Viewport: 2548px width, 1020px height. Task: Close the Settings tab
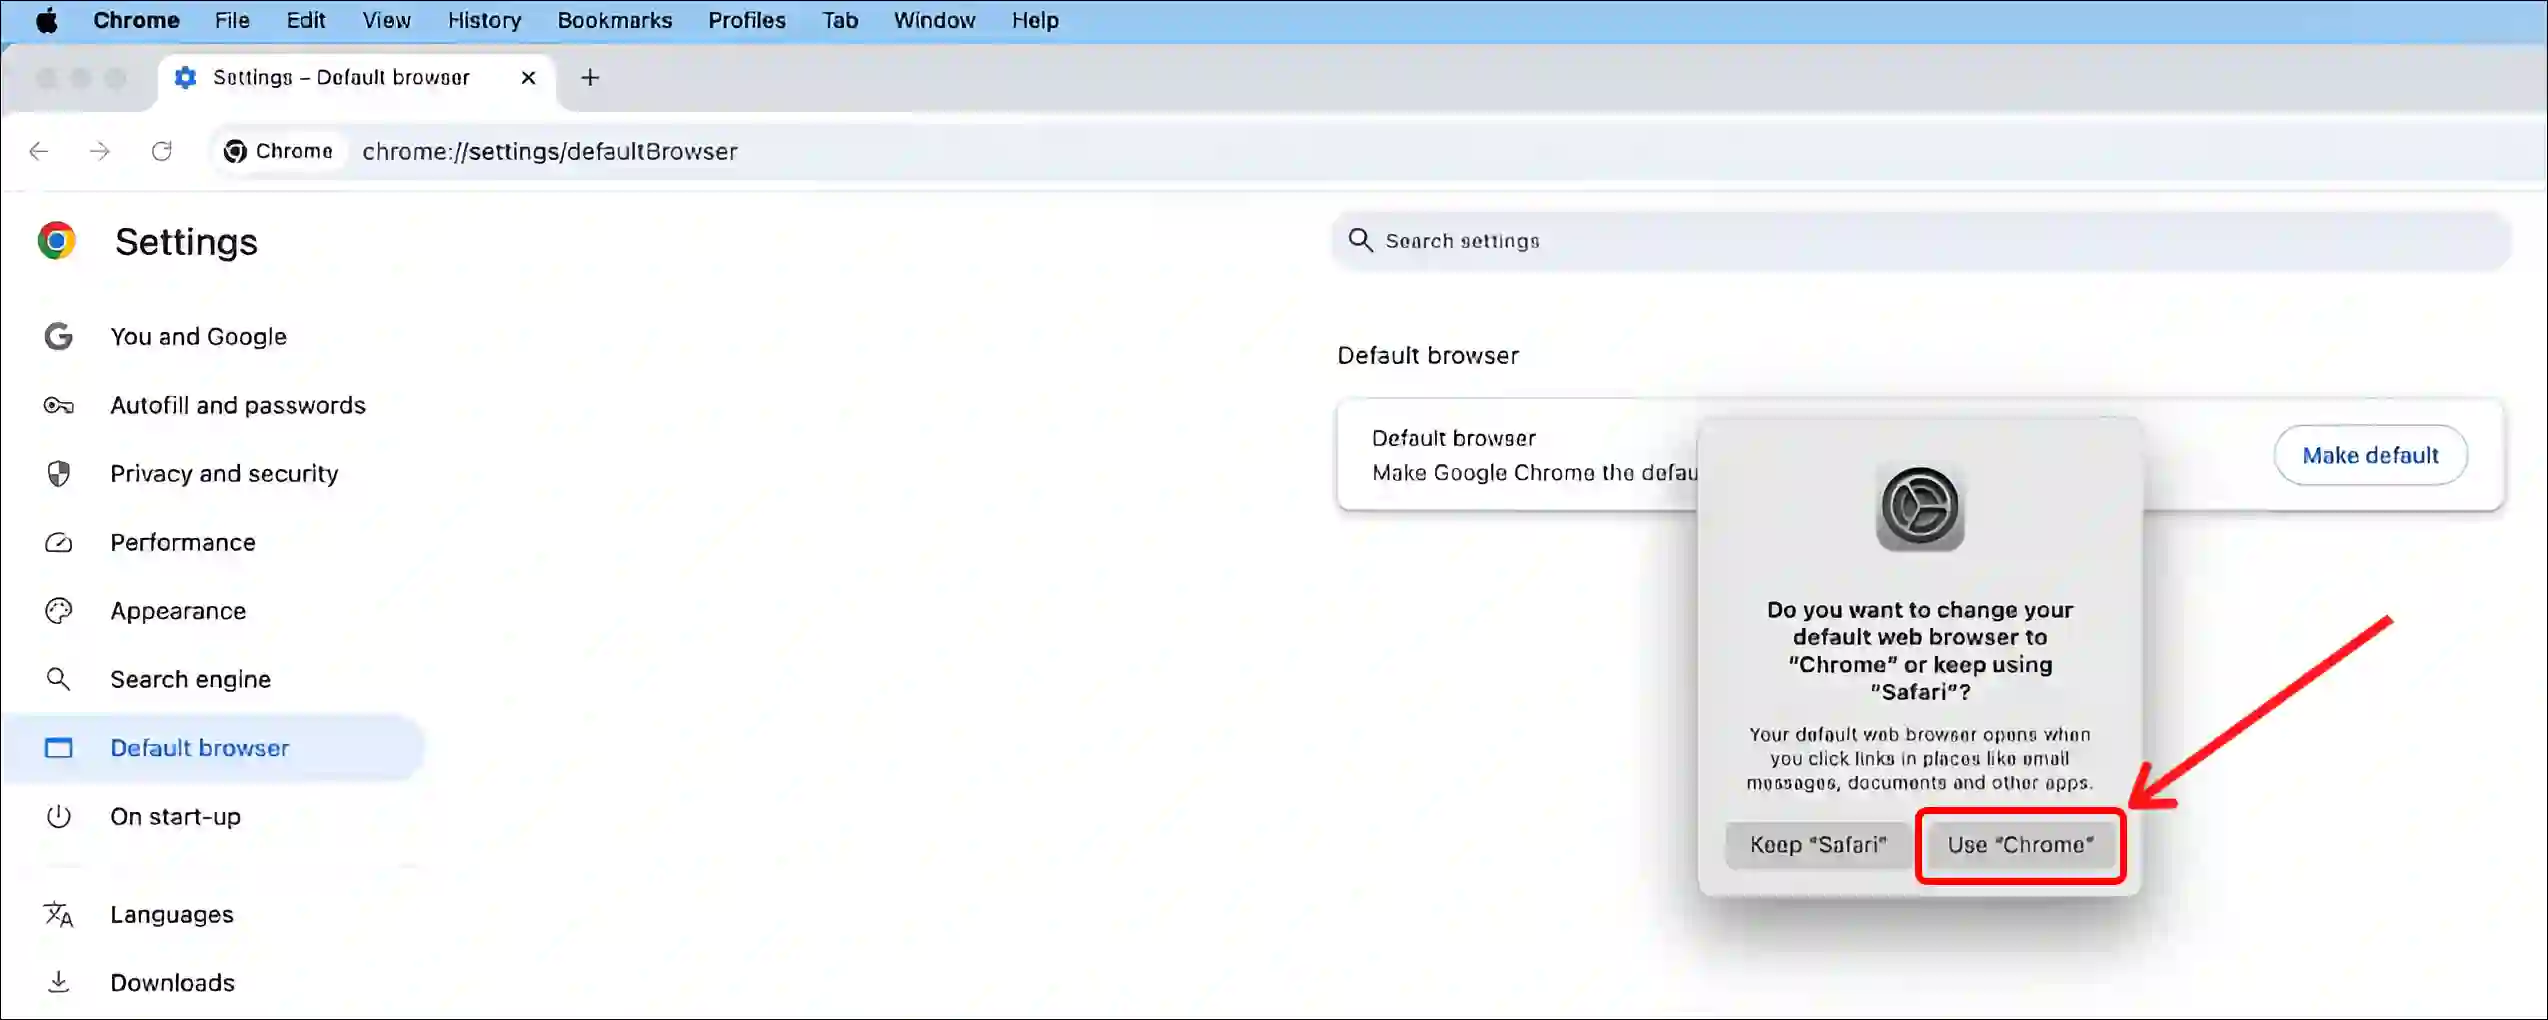tap(528, 78)
